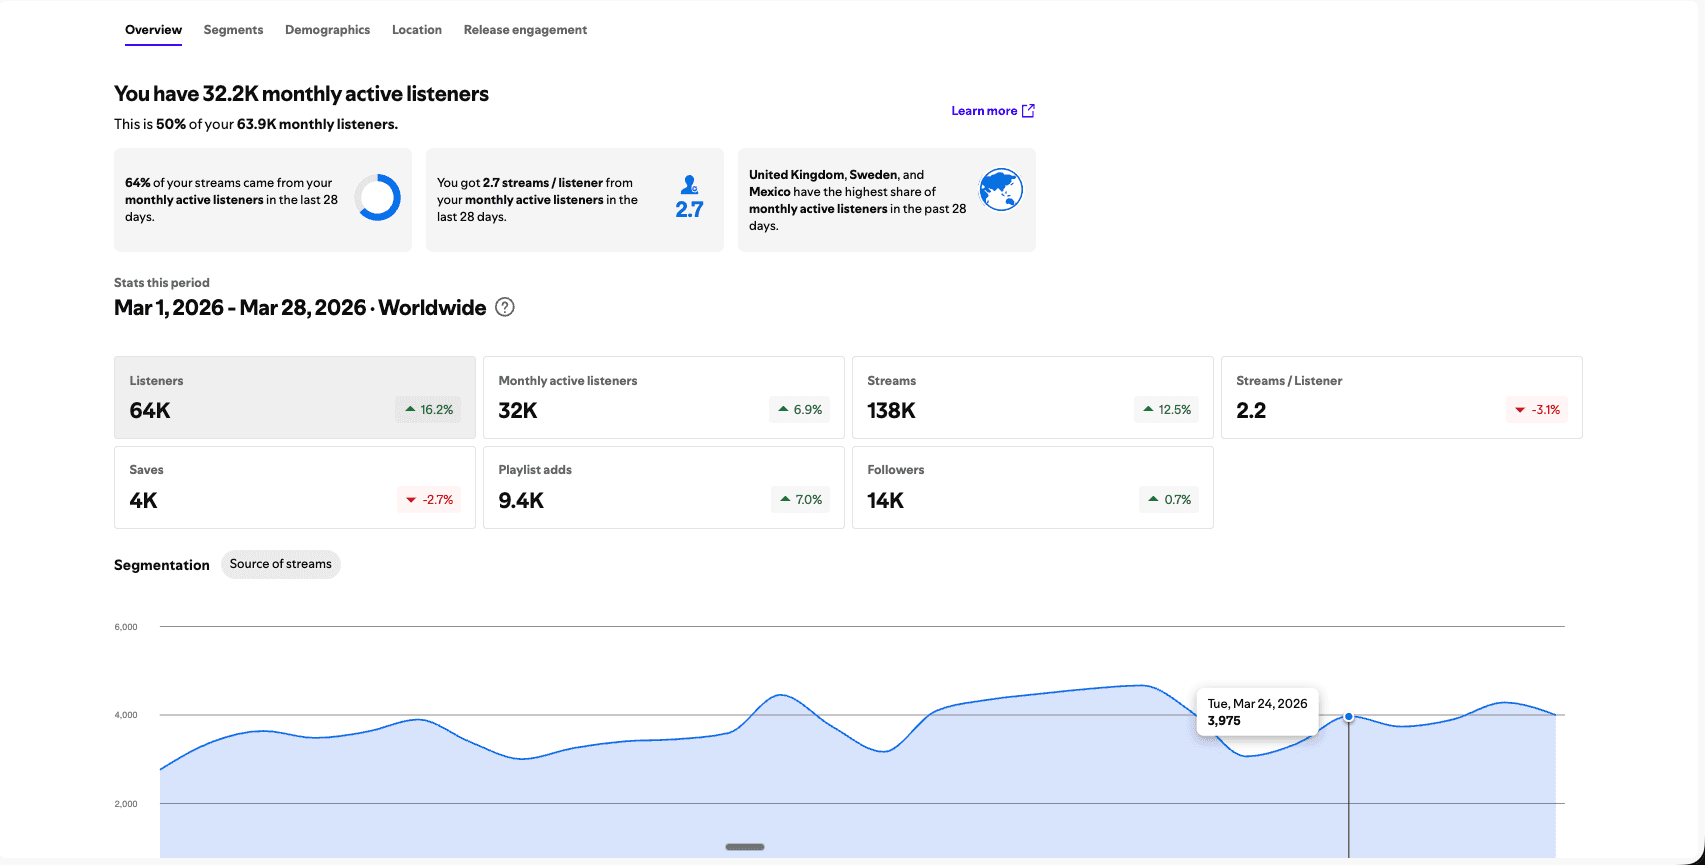This screenshot has width=1705, height=865.
Task: Click the Tue, Mar 24, 2026 tooltip
Action: (1257, 712)
